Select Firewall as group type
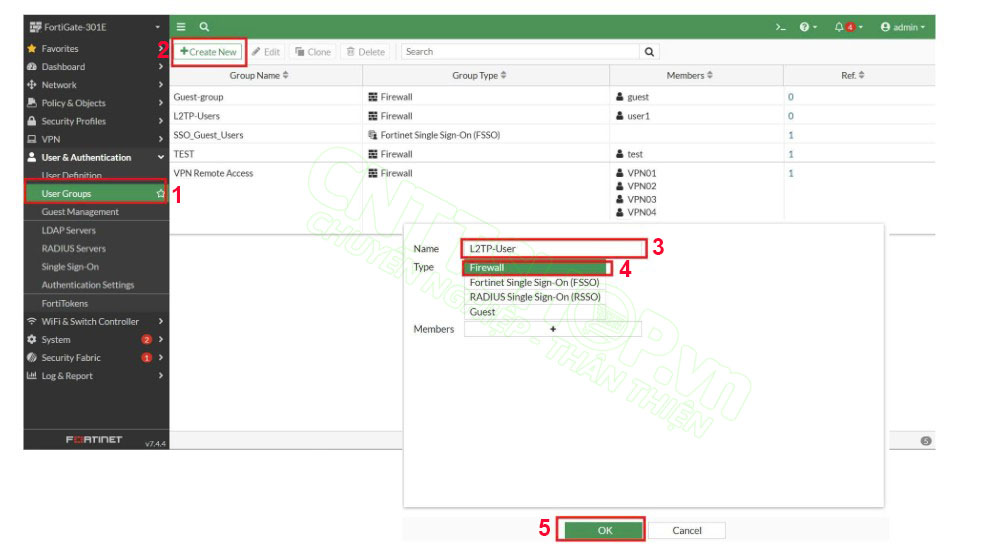Viewport: 991px width, 552px height. pyautogui.click(x=537, y=267)
